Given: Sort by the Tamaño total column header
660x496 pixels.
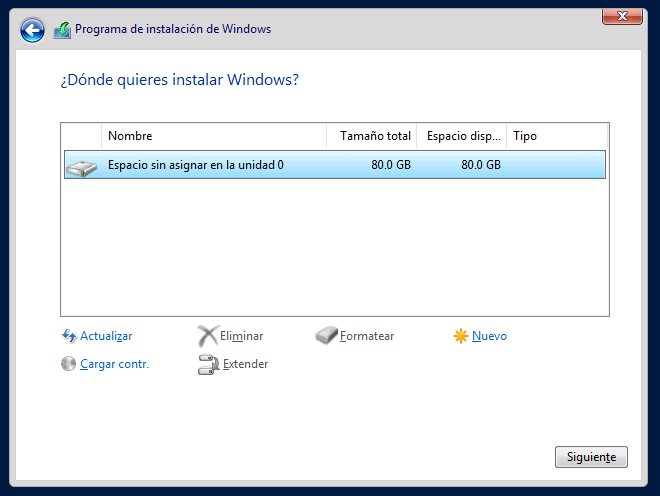Looking at the screenshot, I should click(372, 136).
